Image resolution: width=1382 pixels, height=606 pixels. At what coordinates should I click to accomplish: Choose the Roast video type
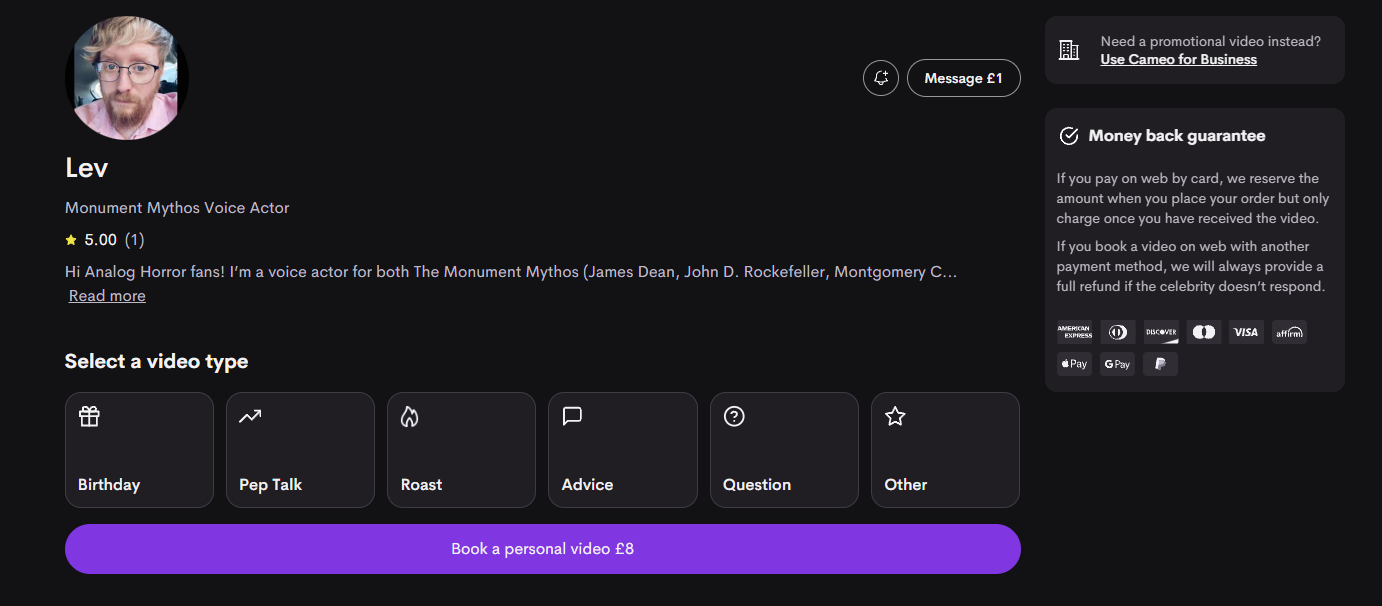tap(461, 450)
